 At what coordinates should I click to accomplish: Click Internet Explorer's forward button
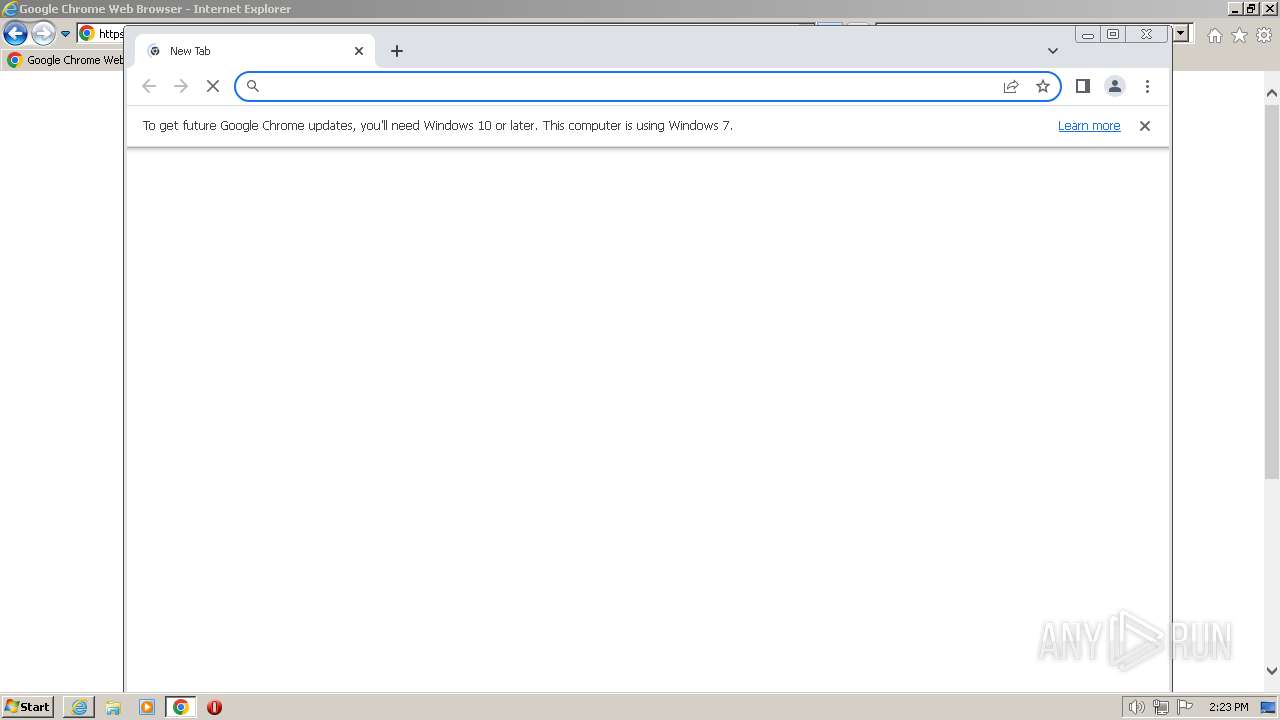43,34
